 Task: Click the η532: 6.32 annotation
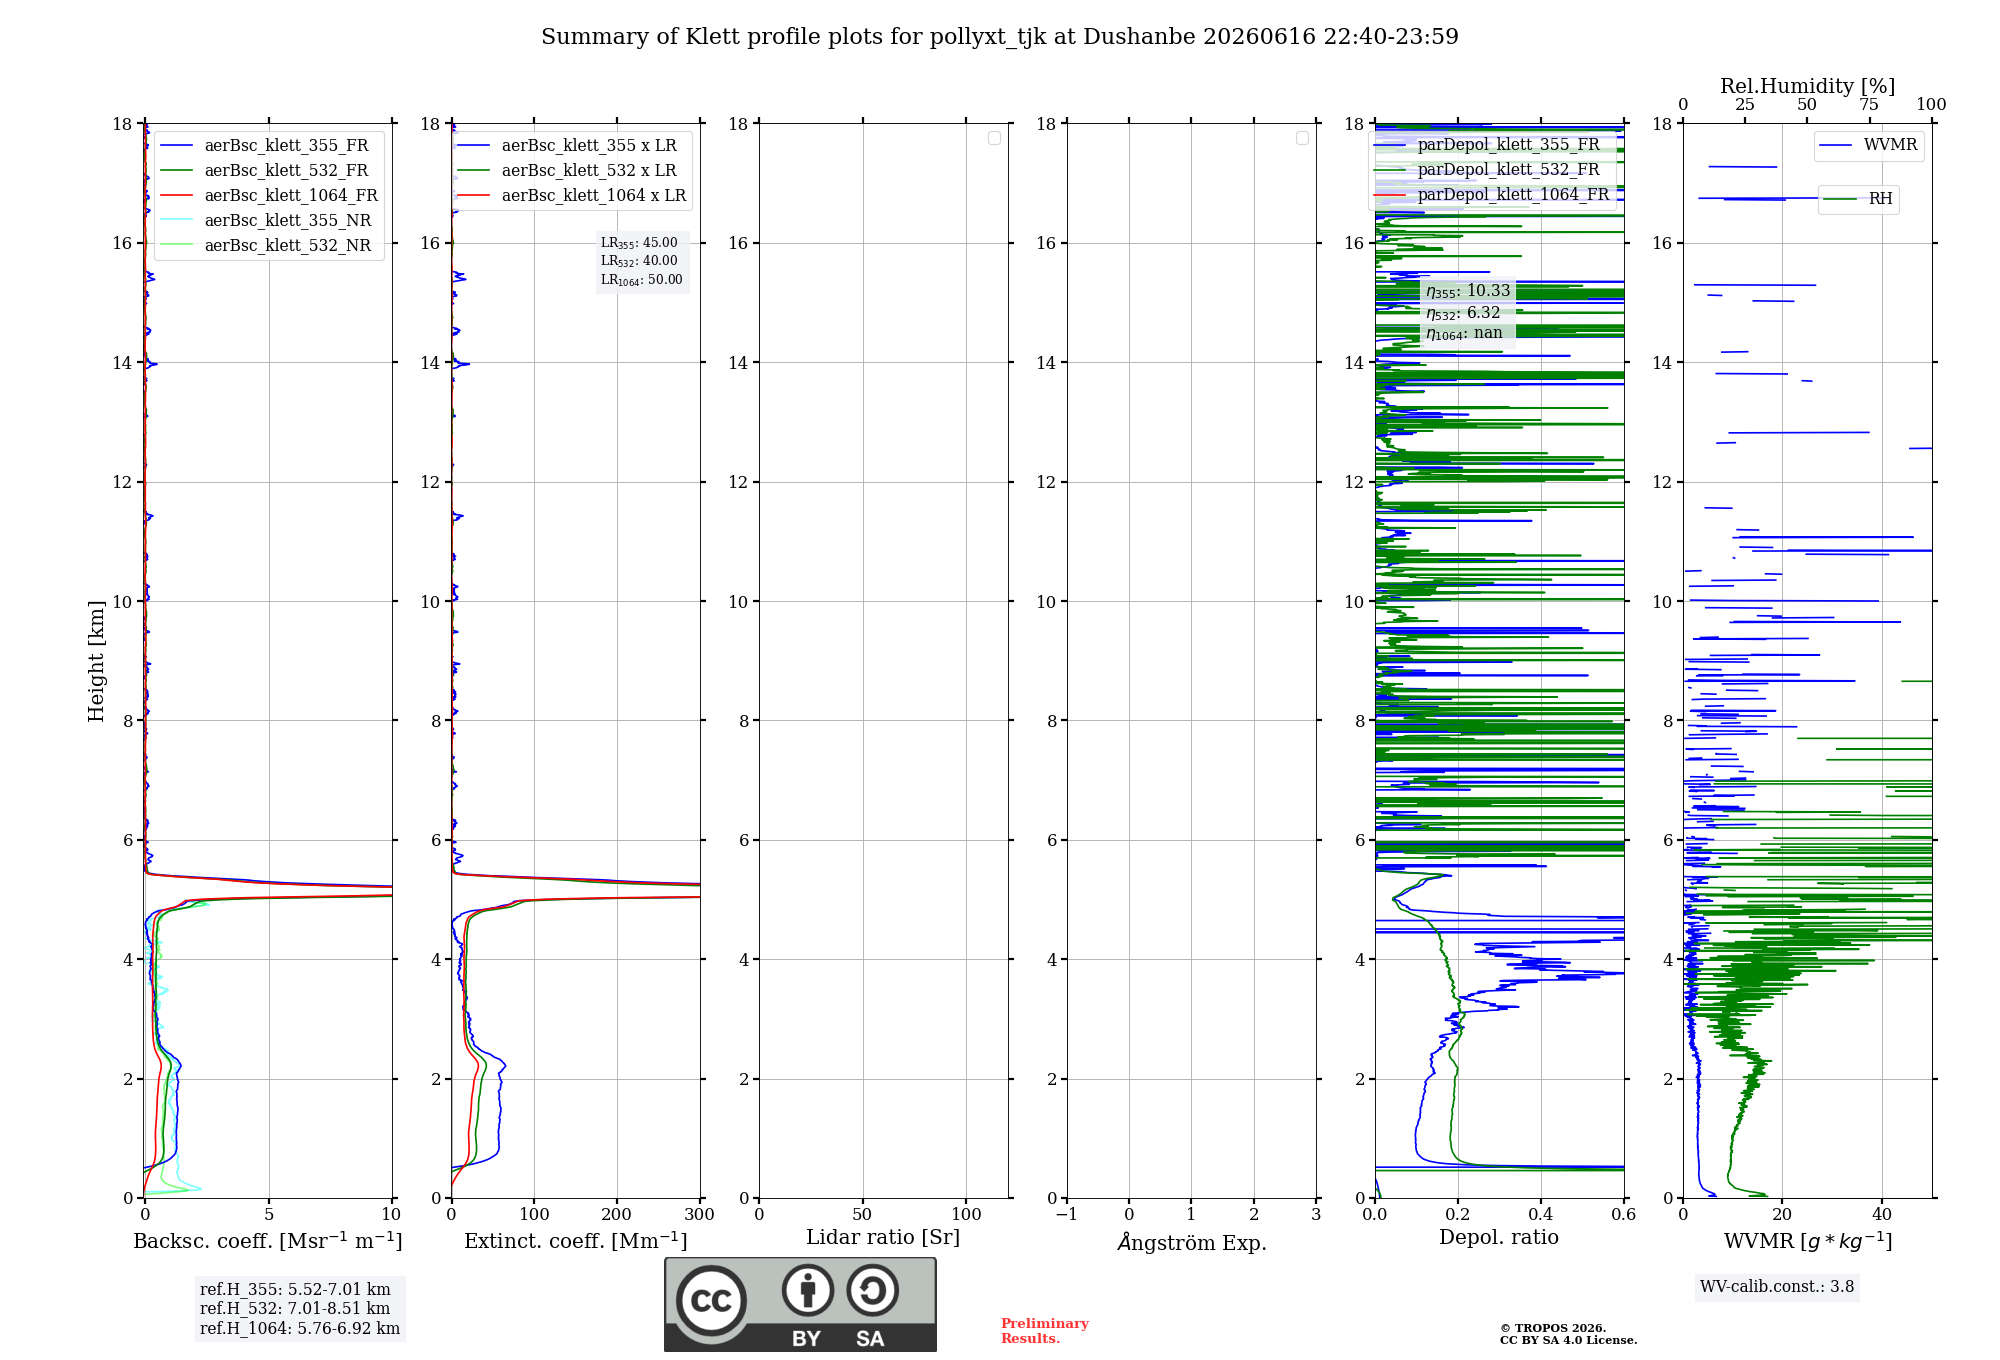(1463, 313)
